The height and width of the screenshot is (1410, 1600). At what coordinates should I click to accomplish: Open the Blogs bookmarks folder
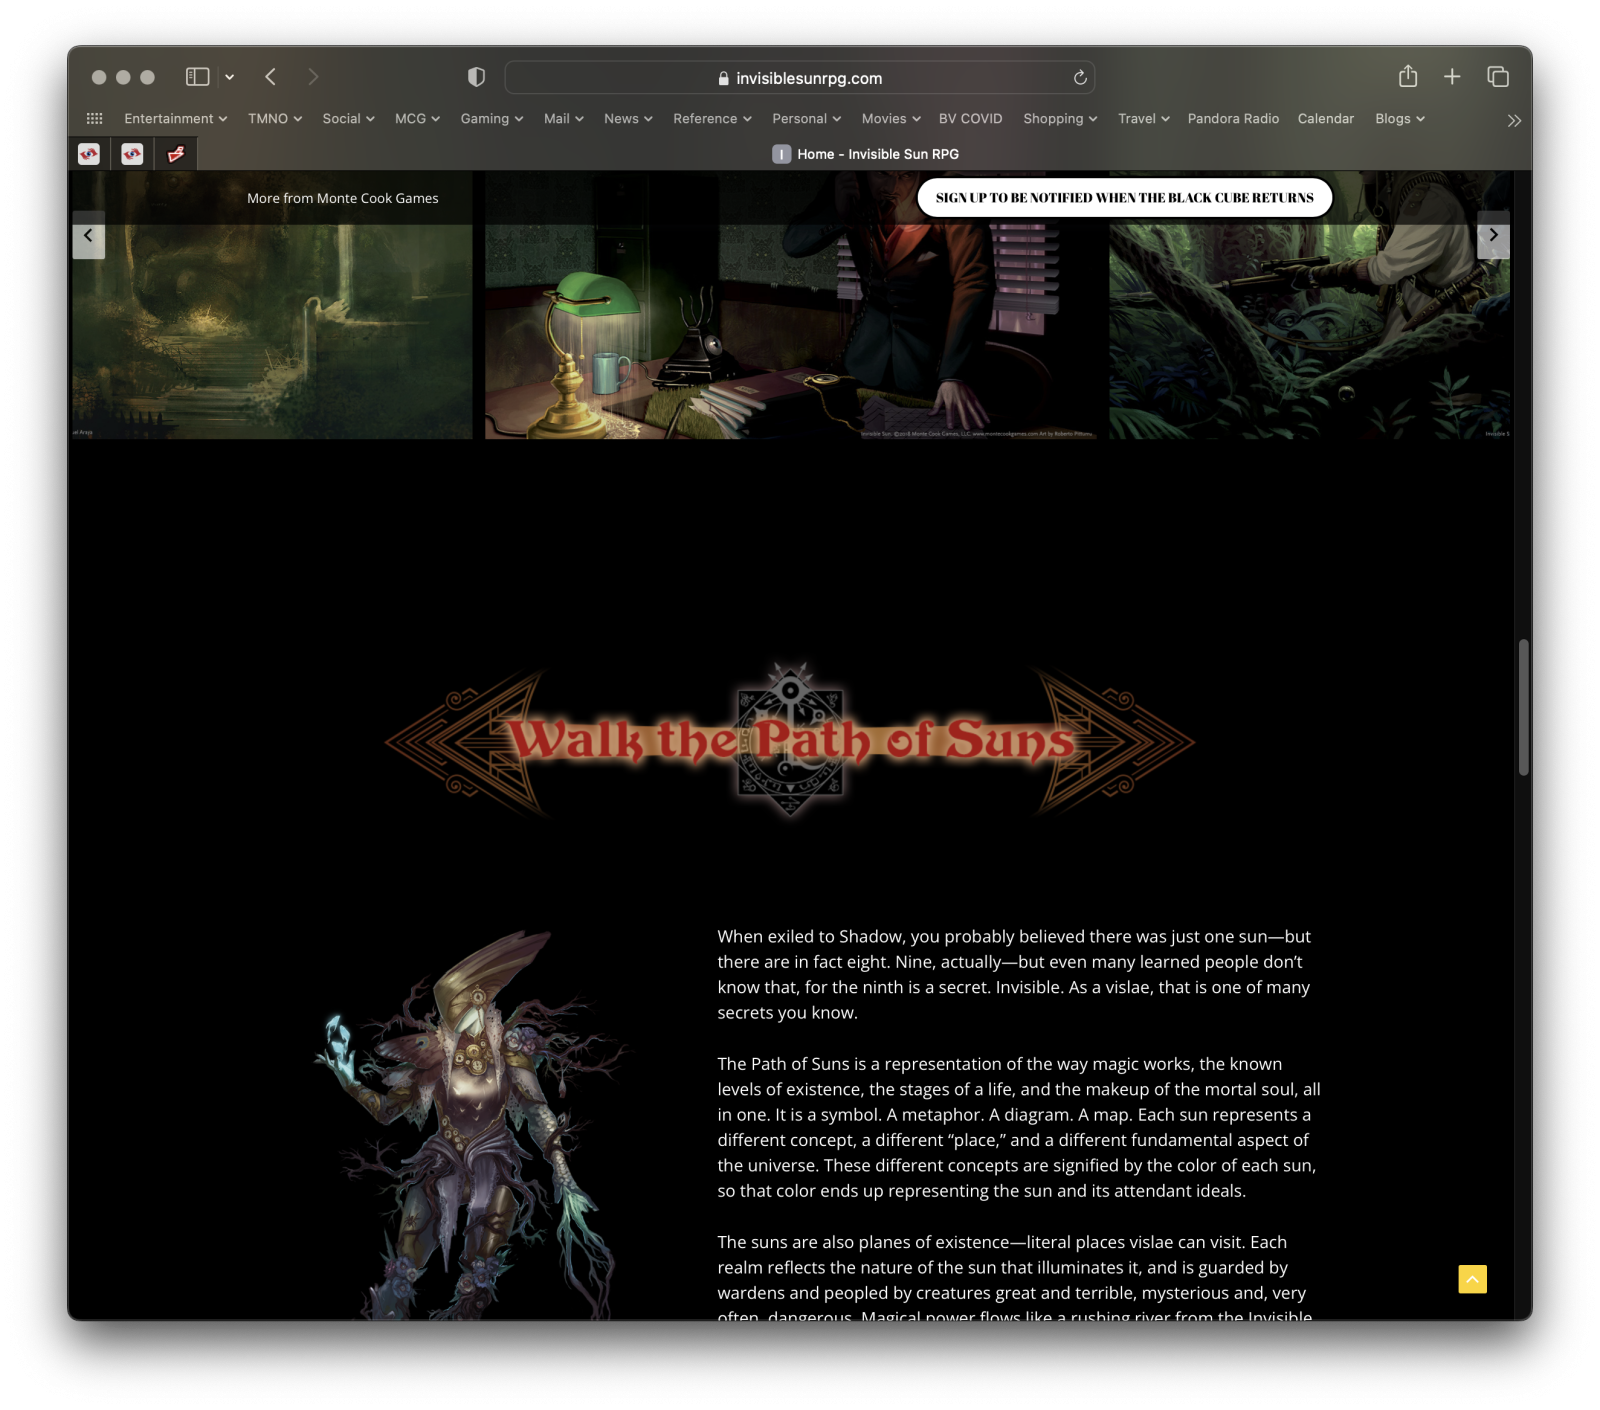click(x=1399, y=118)
